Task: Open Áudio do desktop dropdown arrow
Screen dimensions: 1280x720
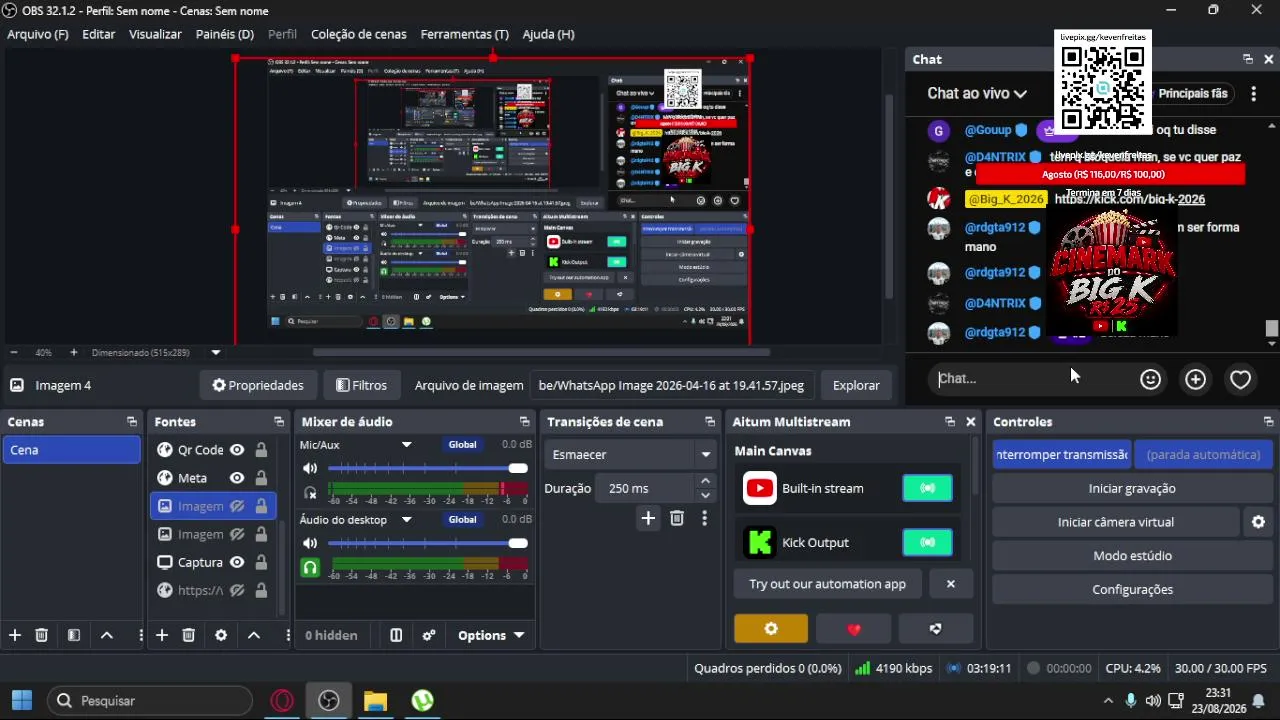Action: [x=407, y=520]
